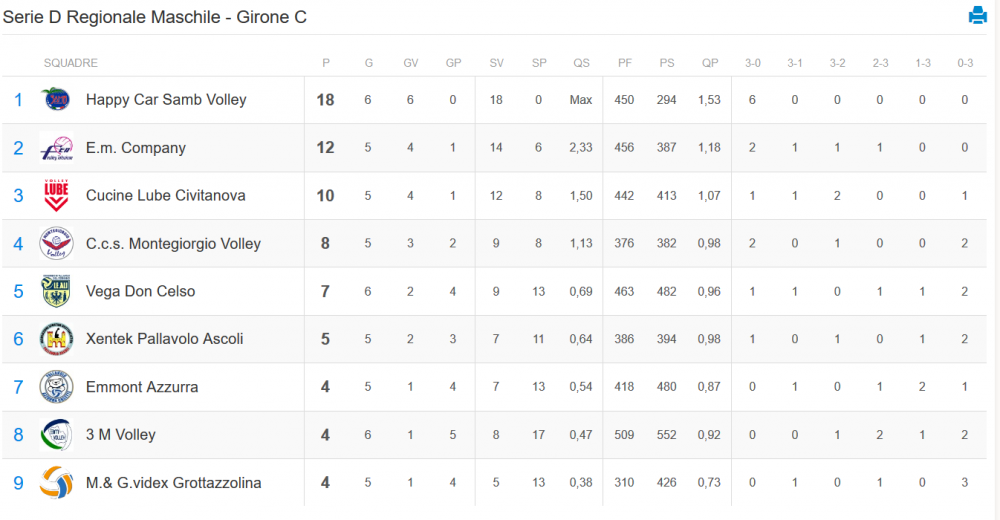
Task: Open the E.m. Company team link
Action: point(136,147)
